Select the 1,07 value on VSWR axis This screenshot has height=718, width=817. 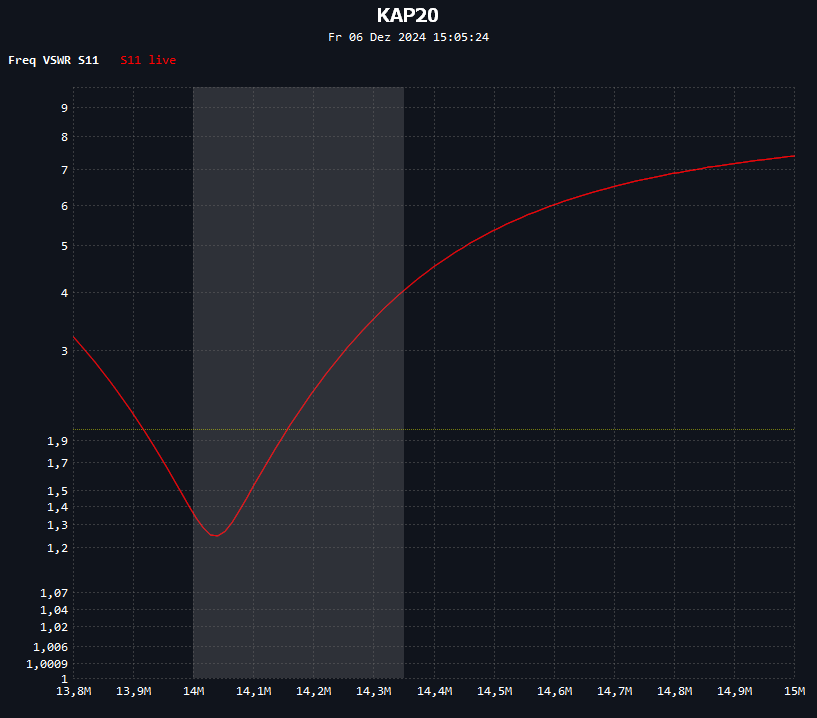(x=53, y=593)
